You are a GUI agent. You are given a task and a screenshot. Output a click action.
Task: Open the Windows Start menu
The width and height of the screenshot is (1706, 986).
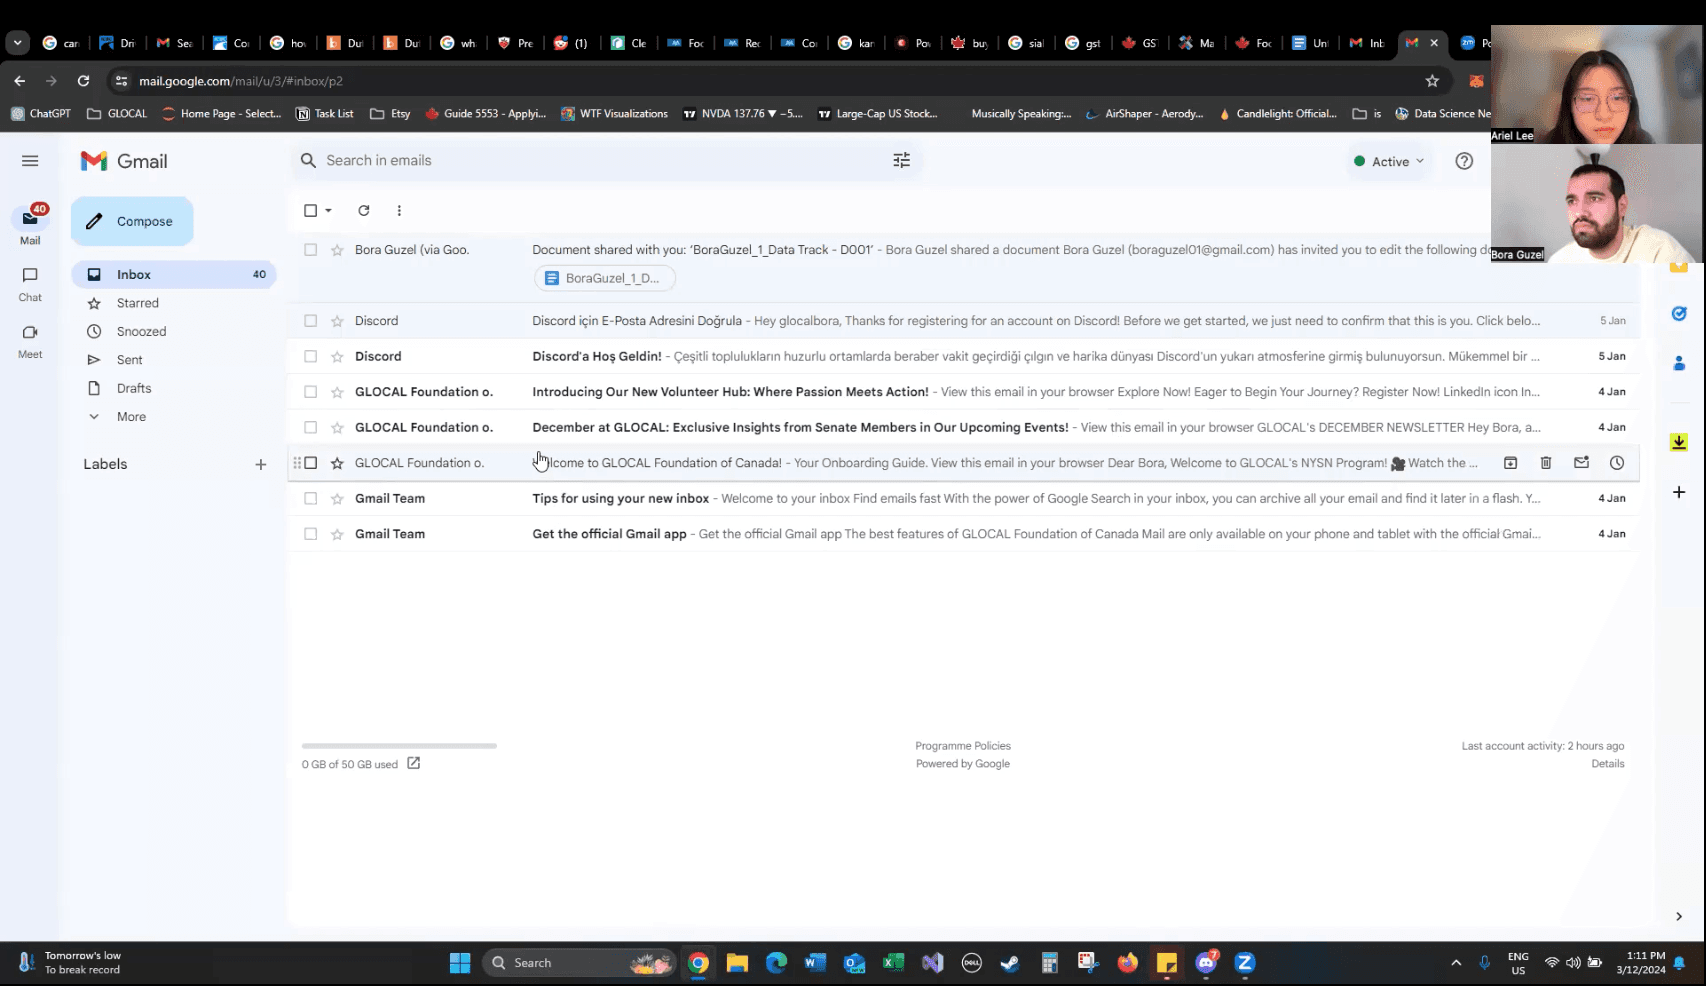[x=460, y=963]
